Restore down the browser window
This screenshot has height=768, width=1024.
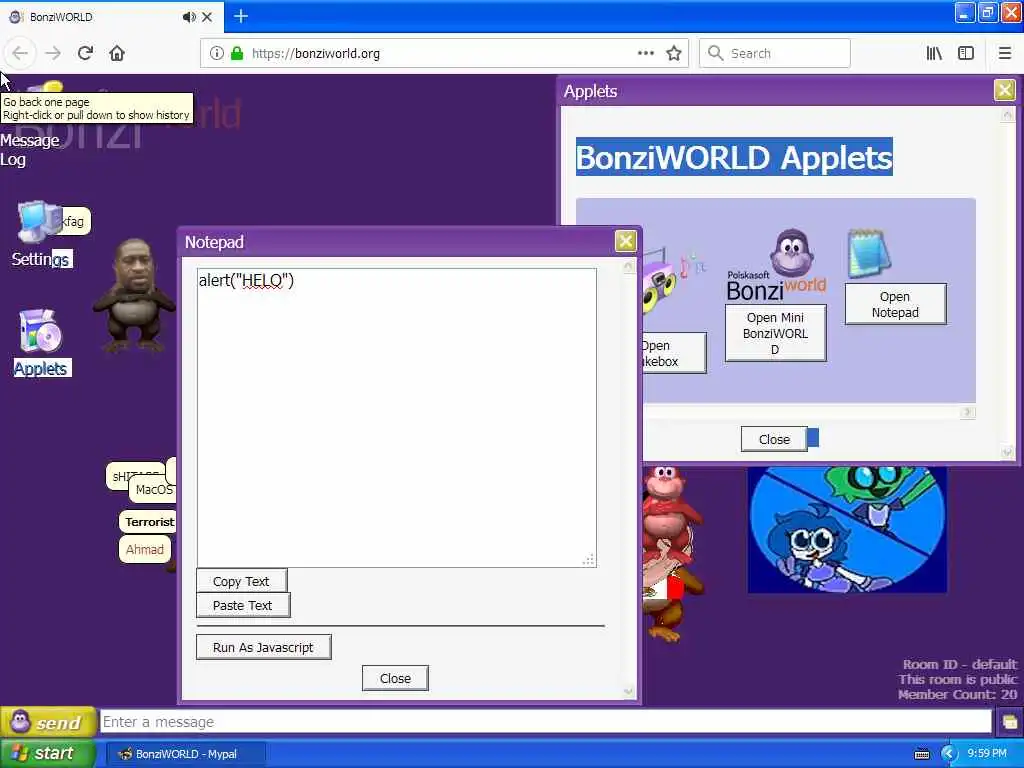[987, 13]
